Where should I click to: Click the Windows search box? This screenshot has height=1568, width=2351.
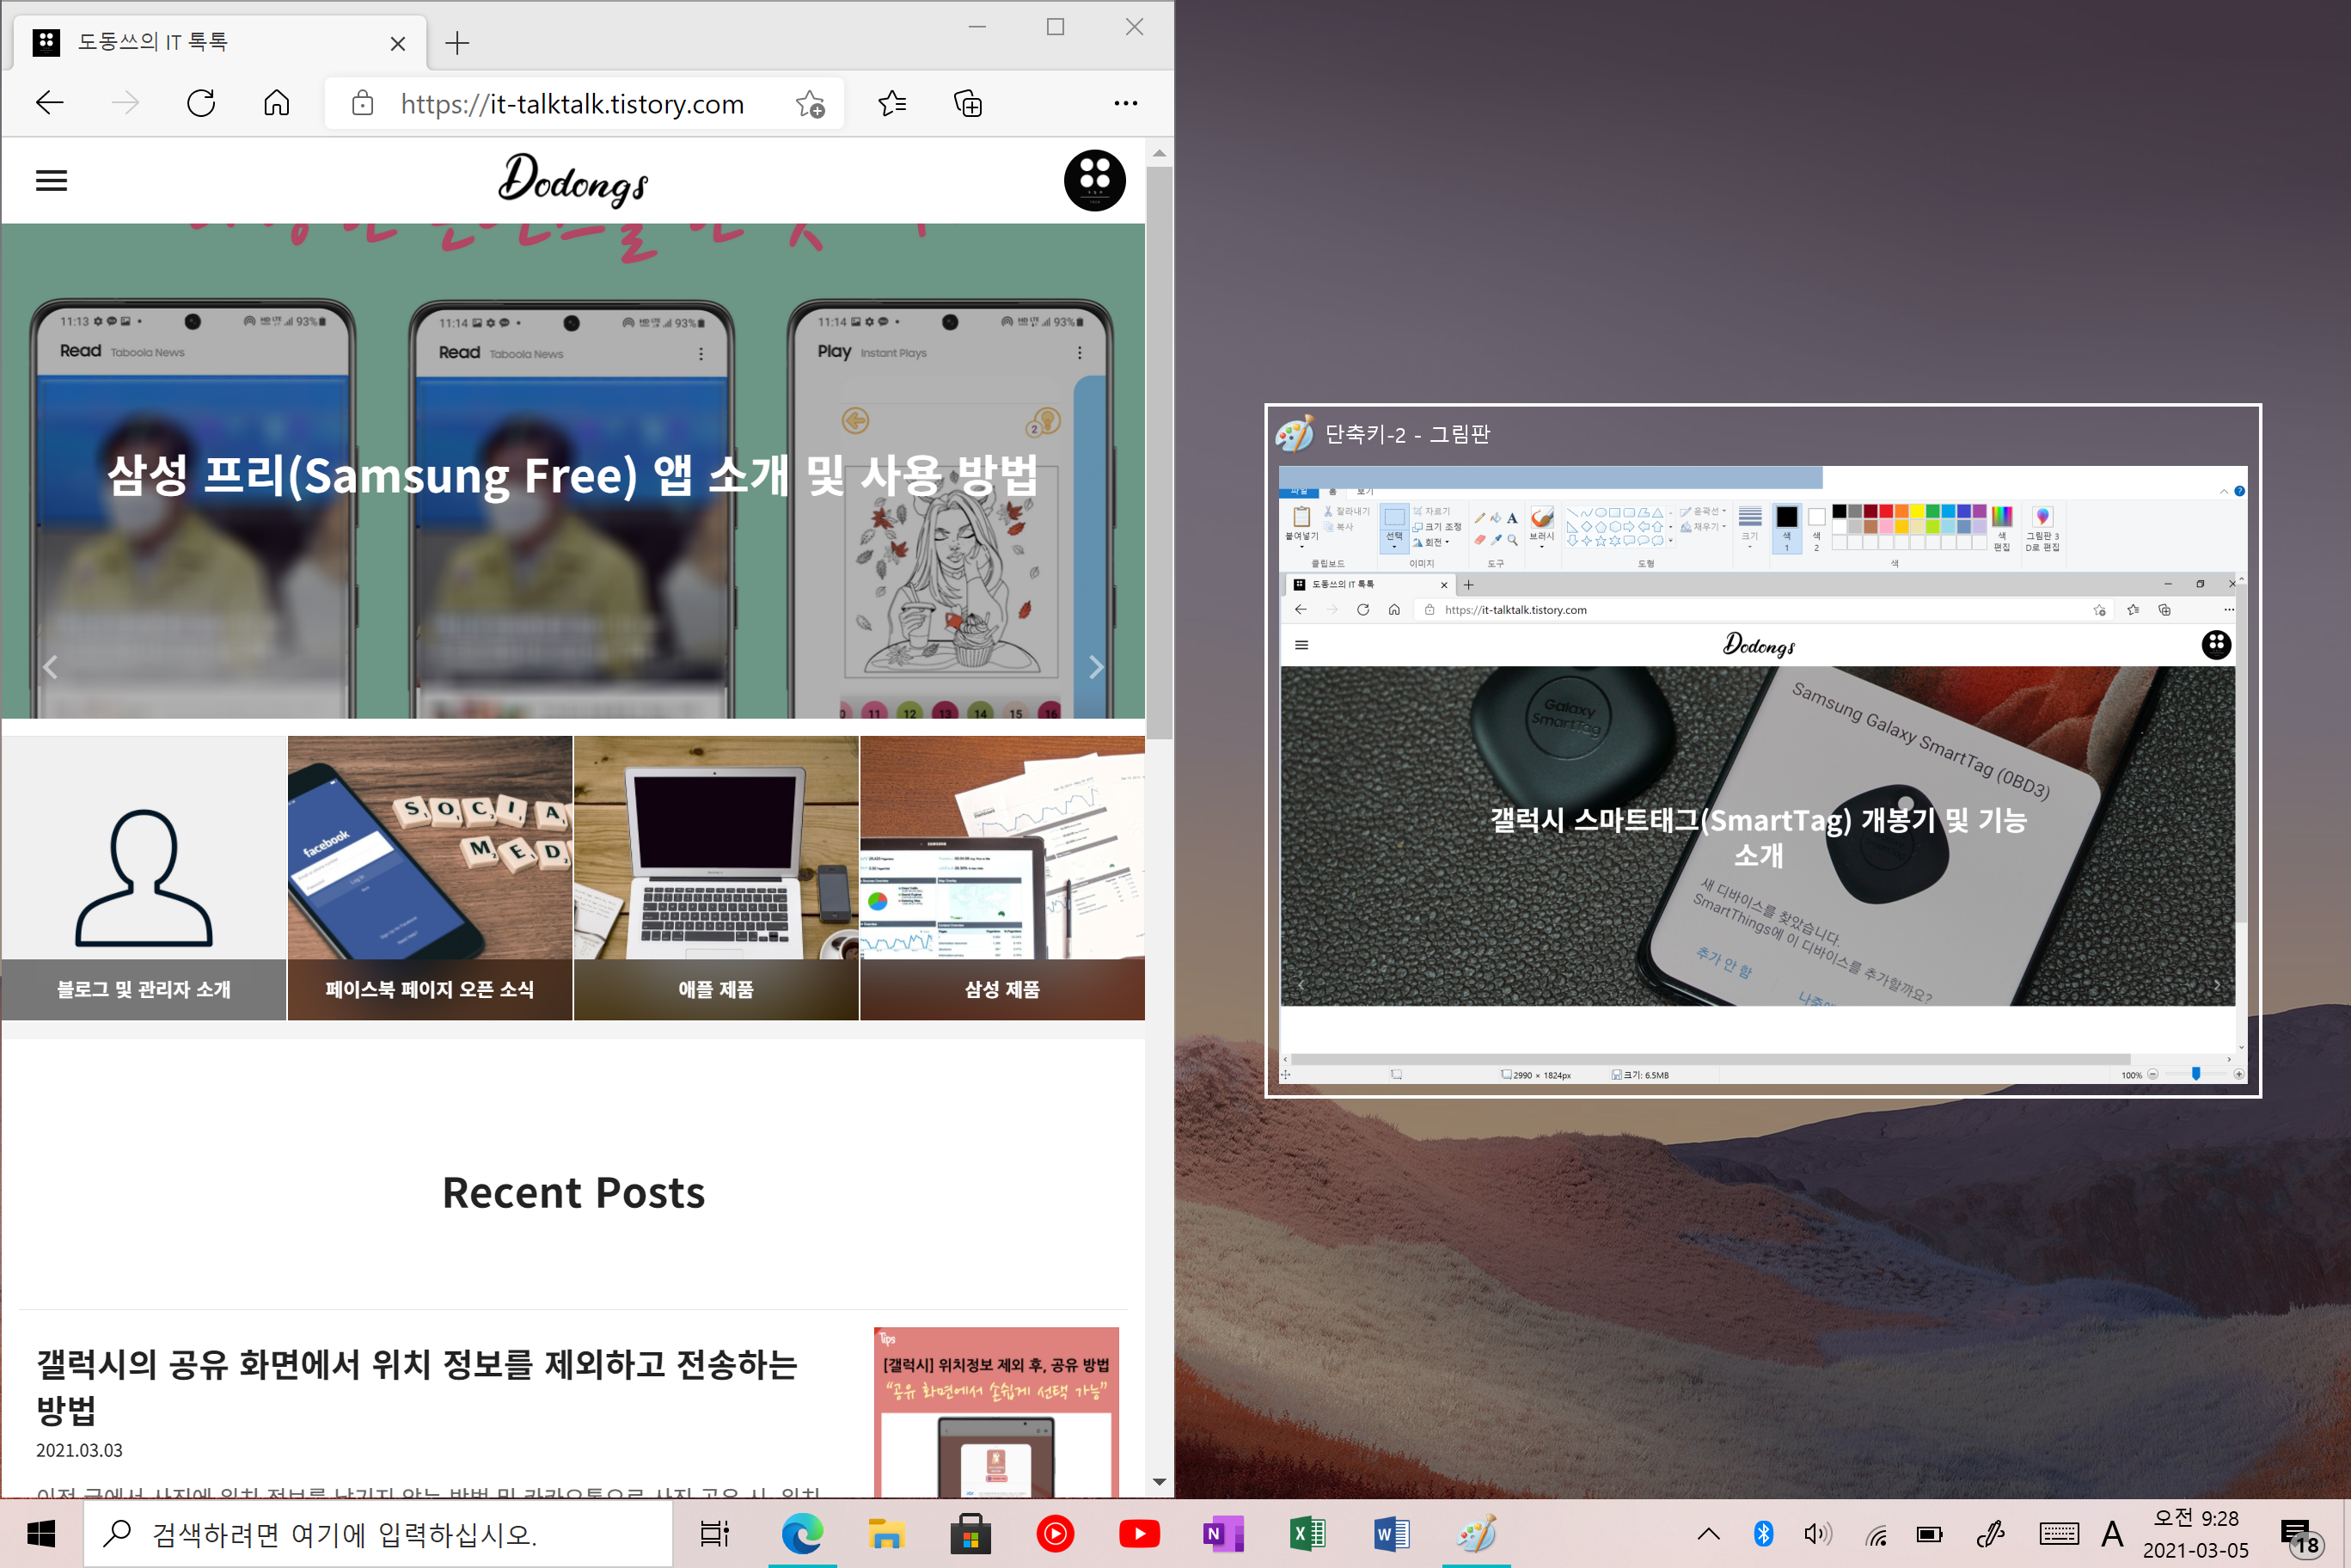[x=380, y=1533]
